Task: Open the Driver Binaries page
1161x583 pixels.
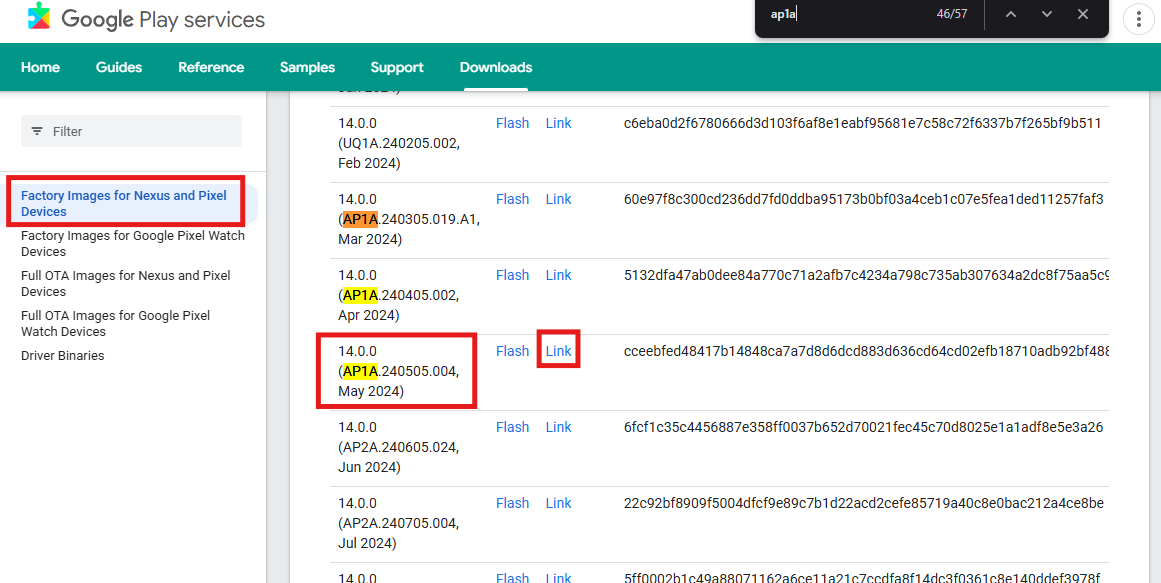Action: (x=62, y=355)
